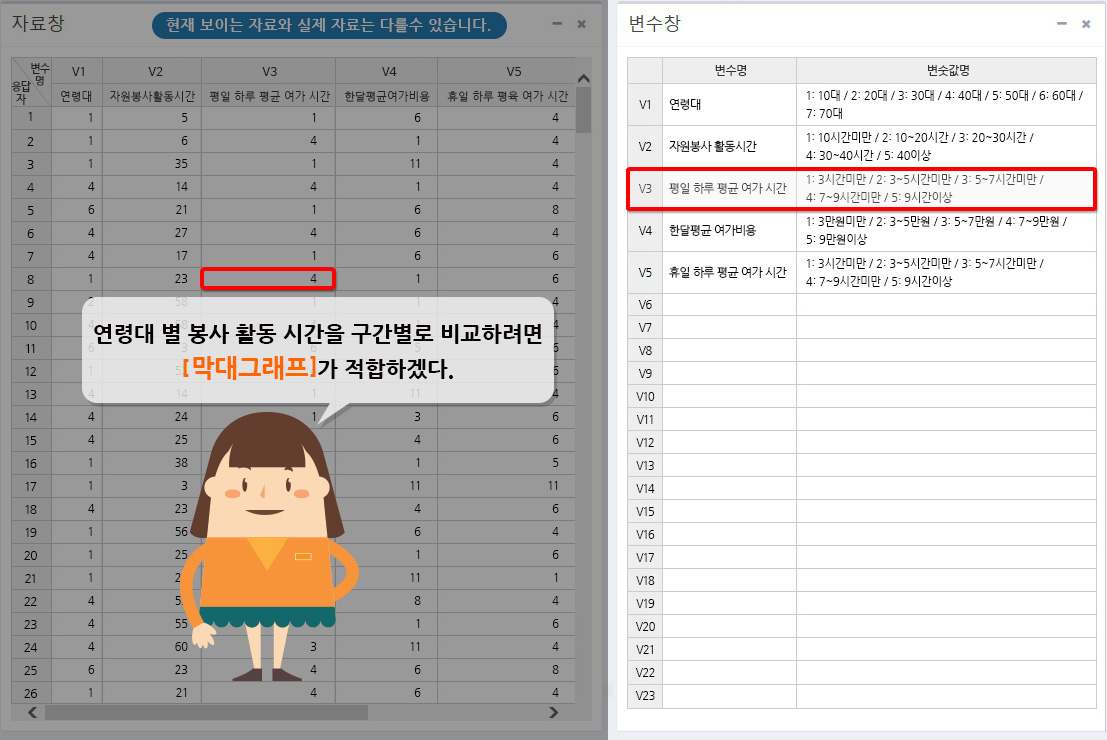Viewport: 1107px width, 740px height.
Task: Select the V10 row label in variable window
Action: click(645, 396)
